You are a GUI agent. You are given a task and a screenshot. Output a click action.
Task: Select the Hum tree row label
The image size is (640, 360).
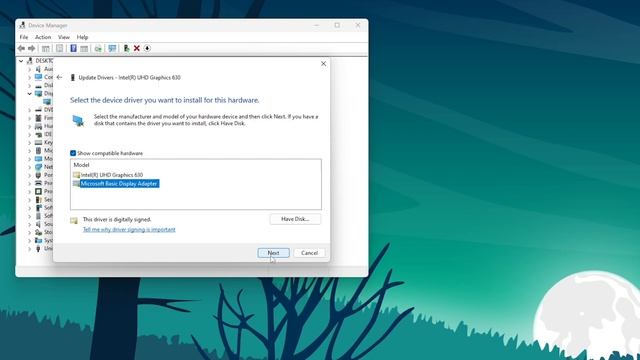click(x=49, y=126)
